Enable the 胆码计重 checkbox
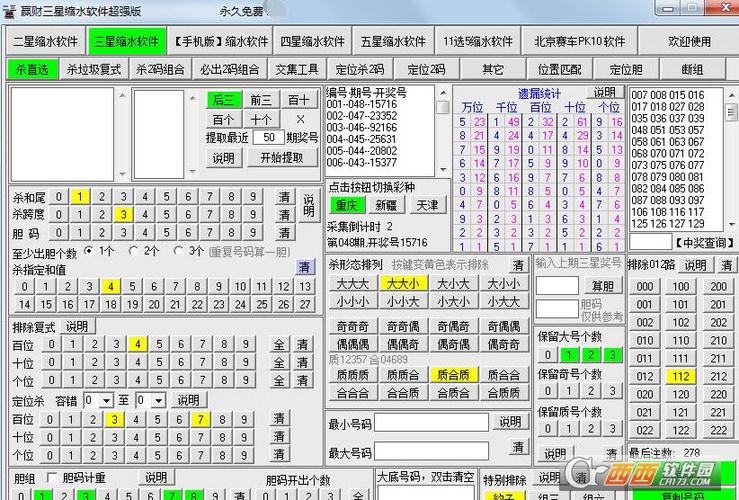This screenshot has height=500, width=739. (53, 477)
